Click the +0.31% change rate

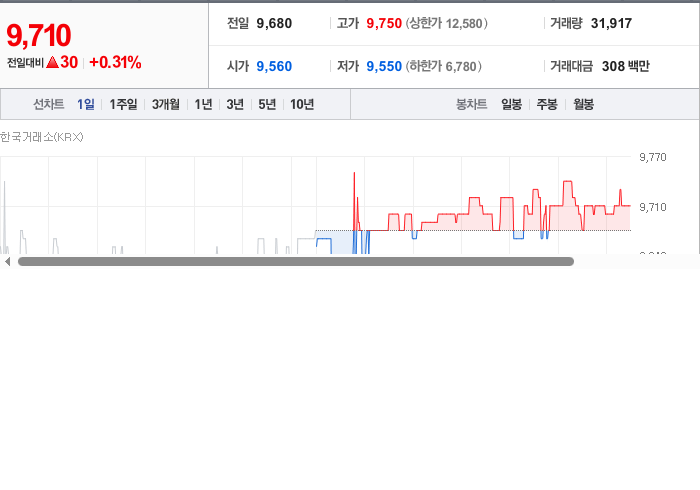pos(115,62)
